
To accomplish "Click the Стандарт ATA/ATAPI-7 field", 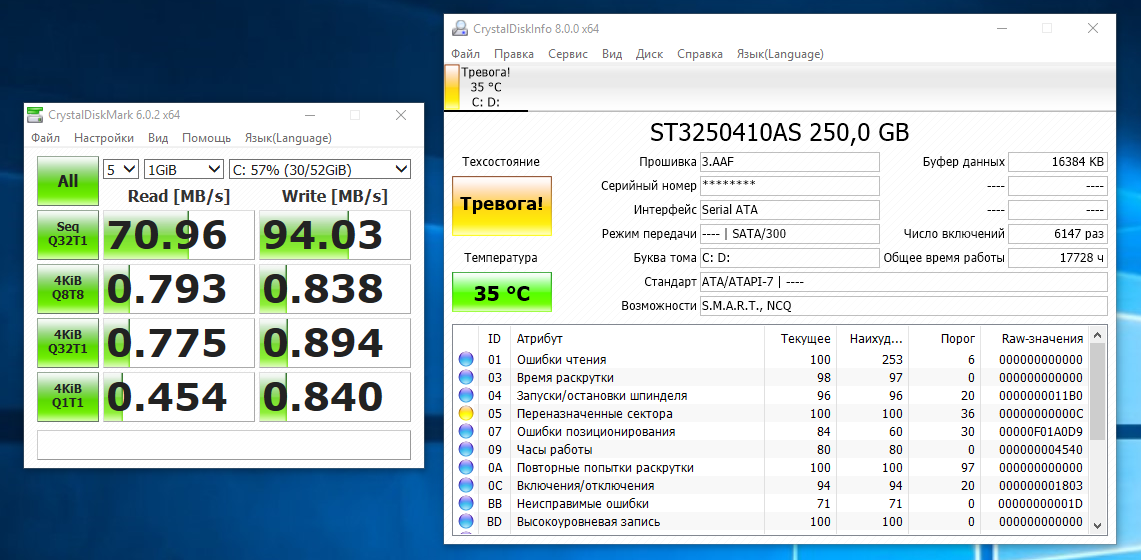I will point(904,281).
